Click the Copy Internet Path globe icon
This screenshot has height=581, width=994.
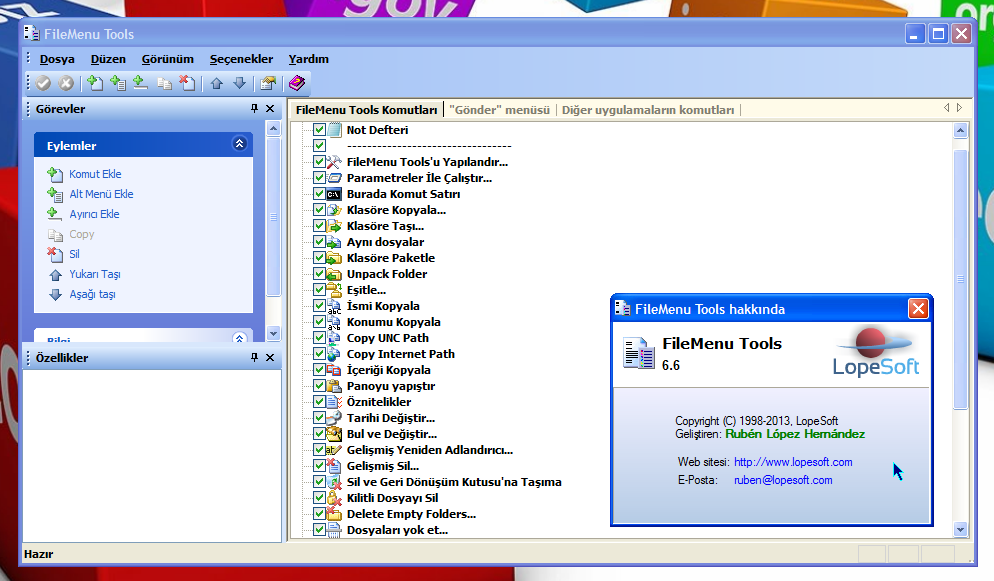pos(334,354)
